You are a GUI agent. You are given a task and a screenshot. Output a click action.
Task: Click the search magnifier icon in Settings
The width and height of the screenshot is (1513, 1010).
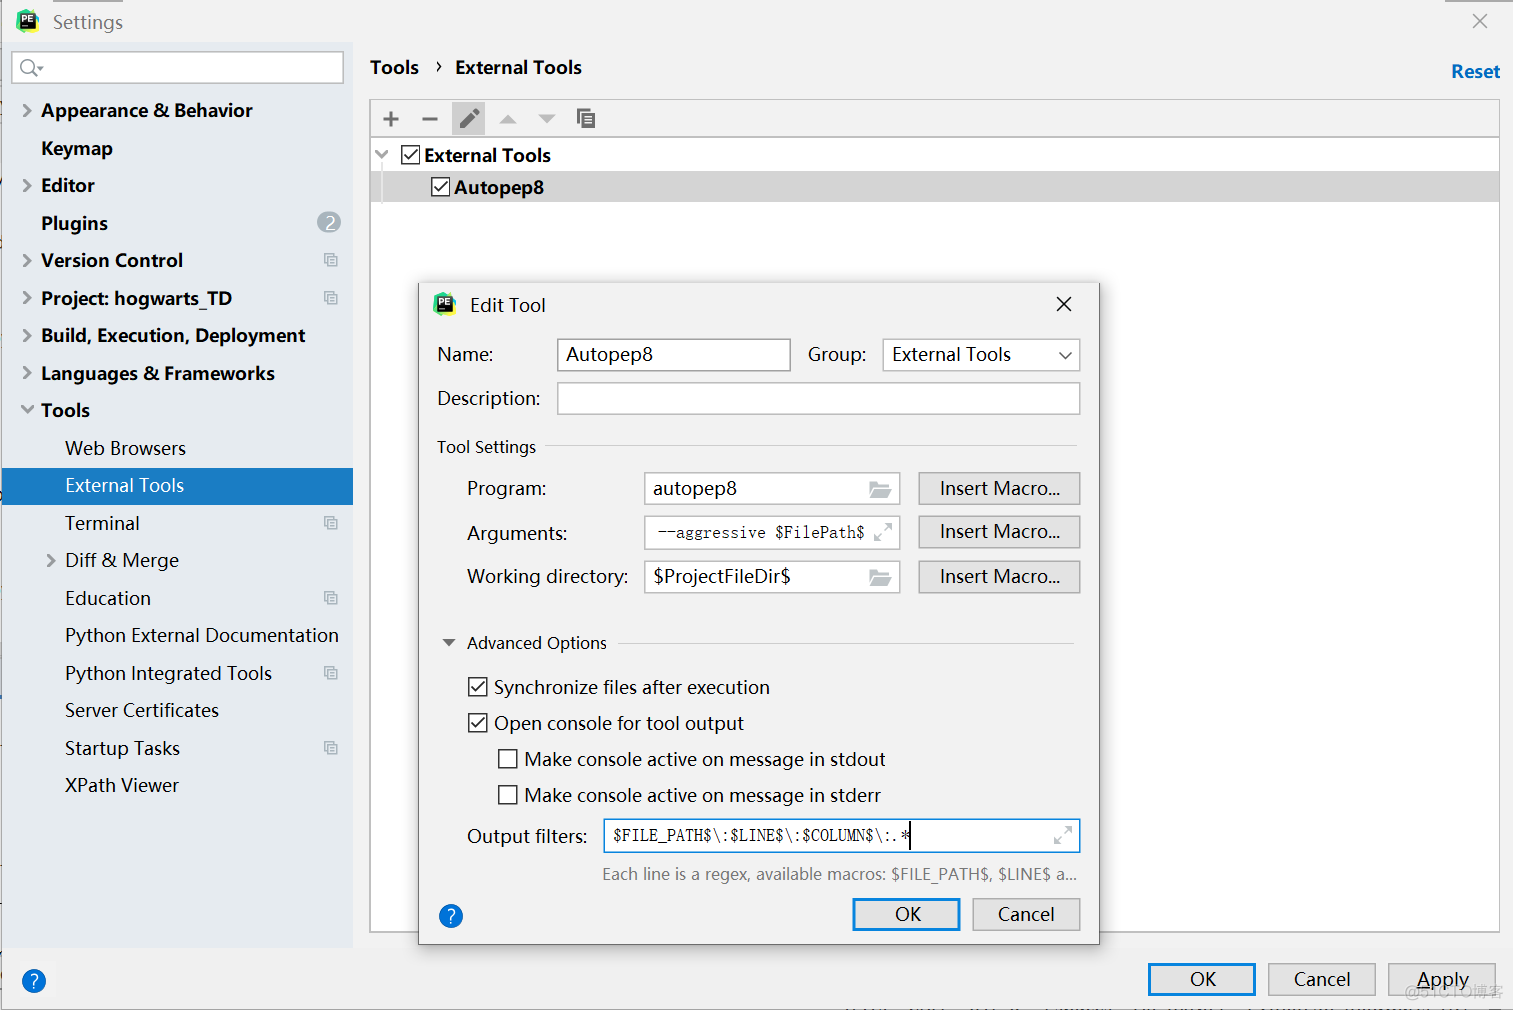click(31, 68)
